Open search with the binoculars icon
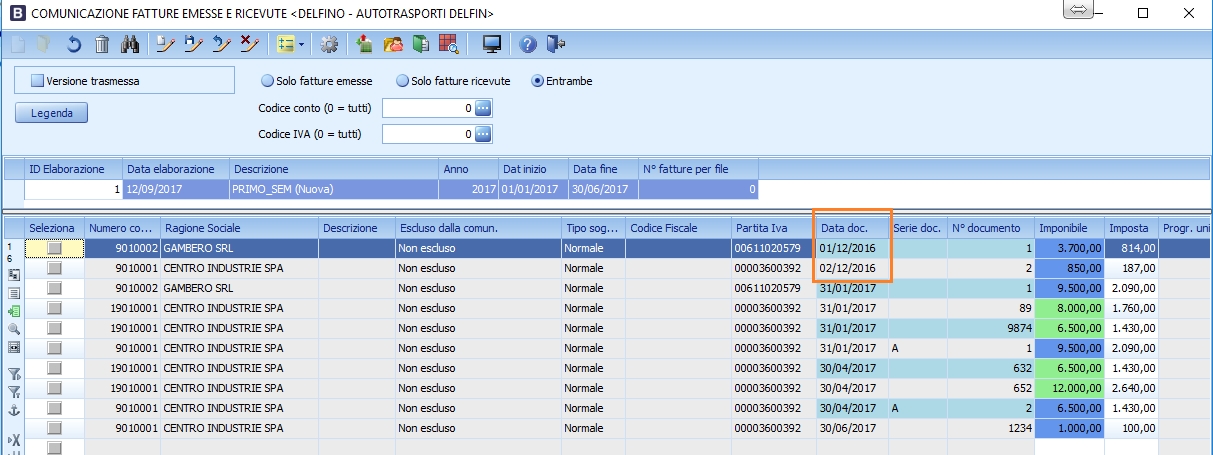Screen dimensions: 1213x455 (130, 44)
